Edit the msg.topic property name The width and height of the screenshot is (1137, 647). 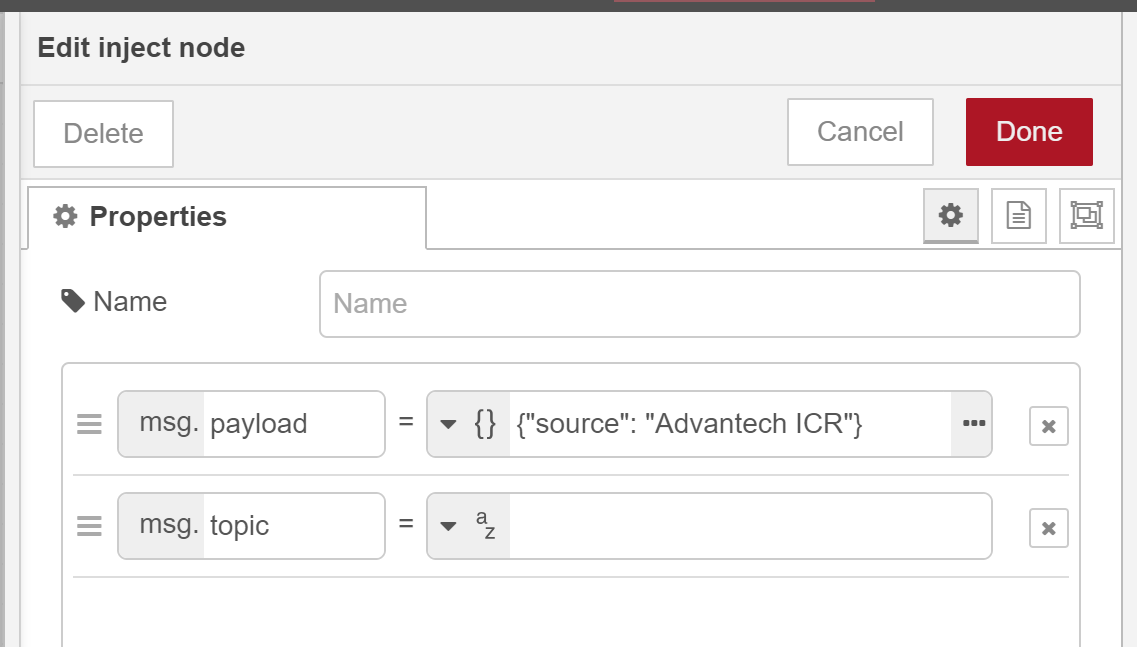(x=292, y=526)
